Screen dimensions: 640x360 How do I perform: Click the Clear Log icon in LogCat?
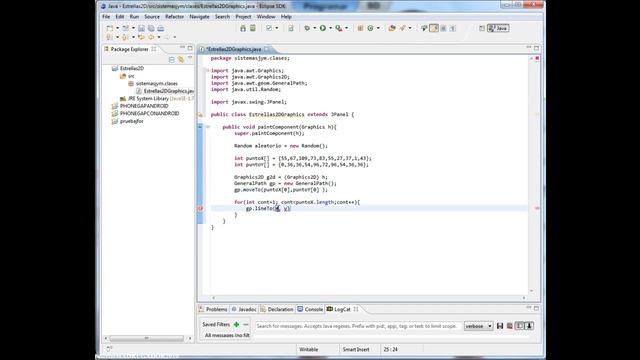tap(509, 326)
